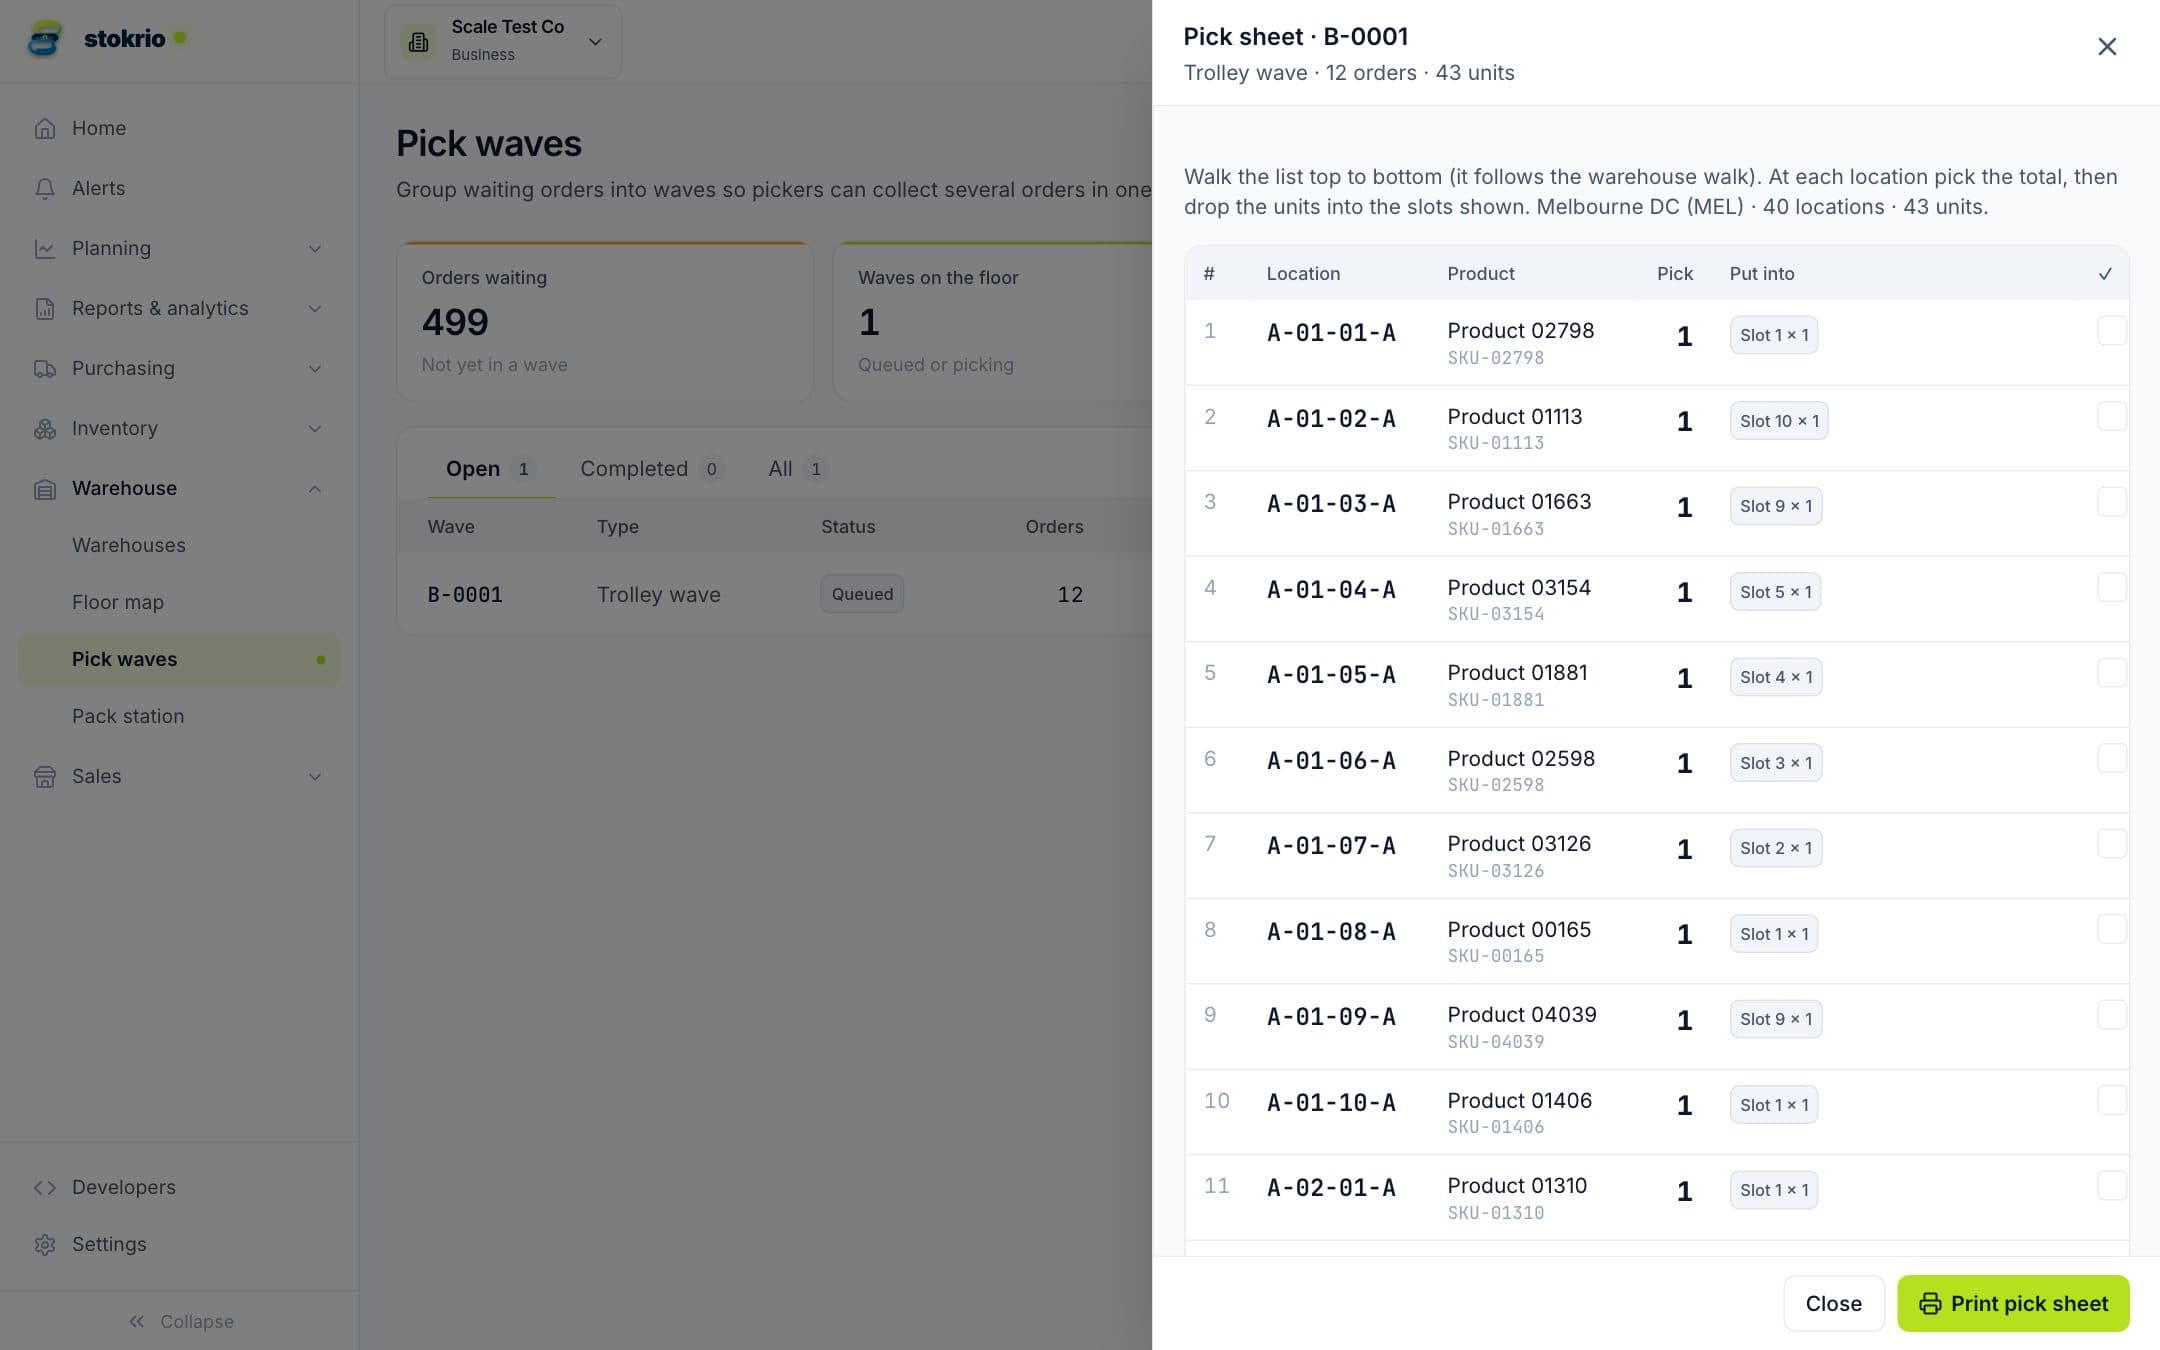Image resolution: width=2160 pixels, height=1350 pixels.
Task: Click the Reports & analytics document icon
Action: [x=45, y=308]
